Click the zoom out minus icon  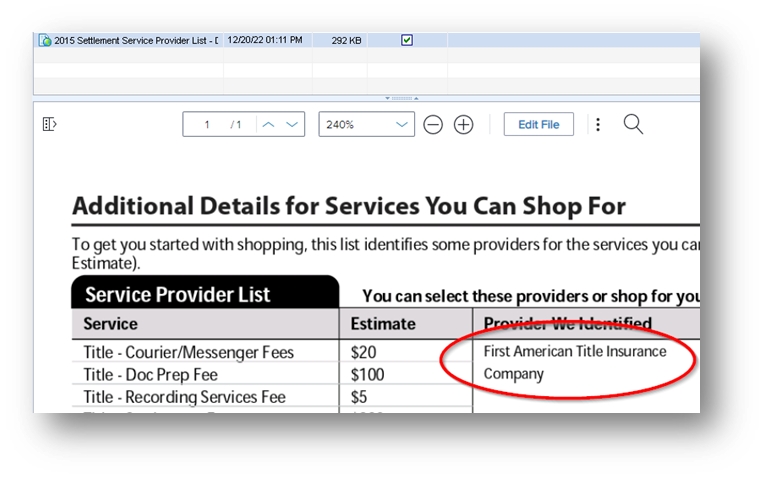pyautogui.click(x=433, y=125)
